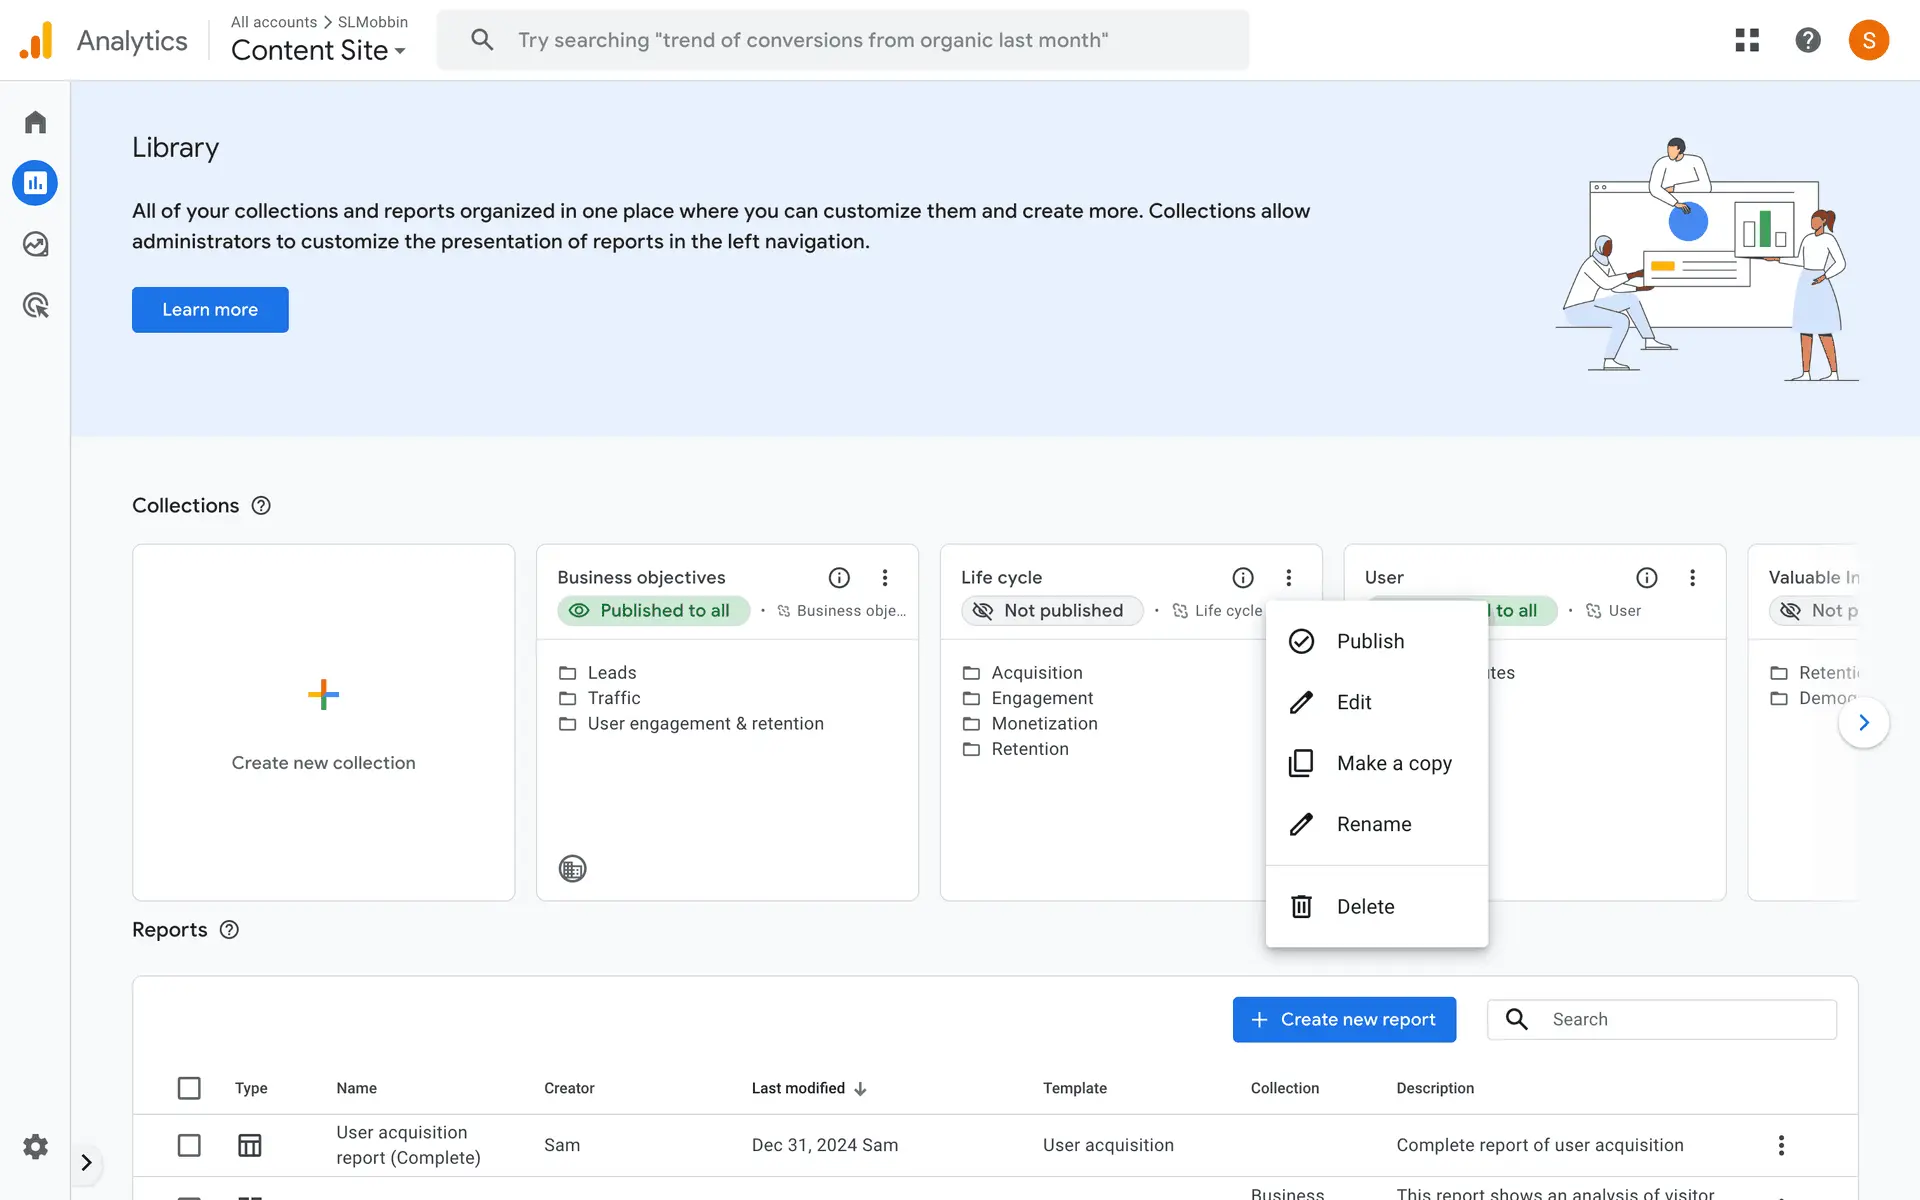1920x1200 pixels.
Task: Click the Not published status on Life cycle
Action: [x=1051, y=611]
